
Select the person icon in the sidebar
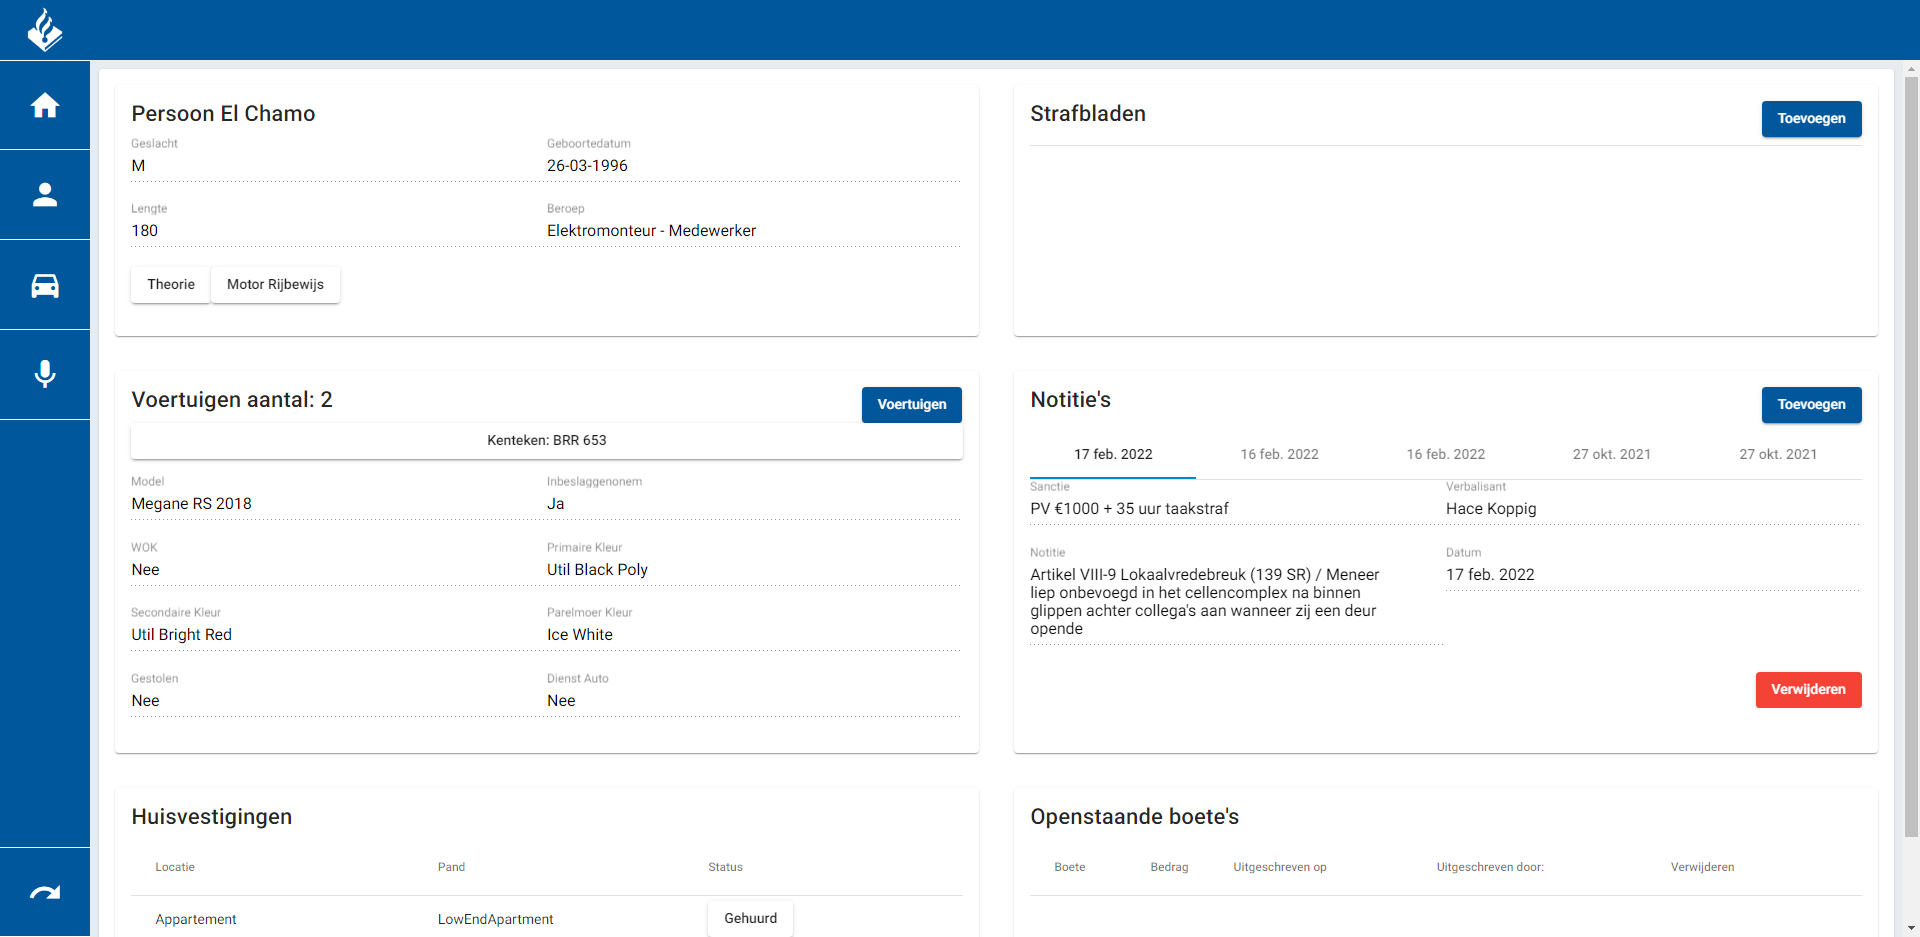pos(45,195)
